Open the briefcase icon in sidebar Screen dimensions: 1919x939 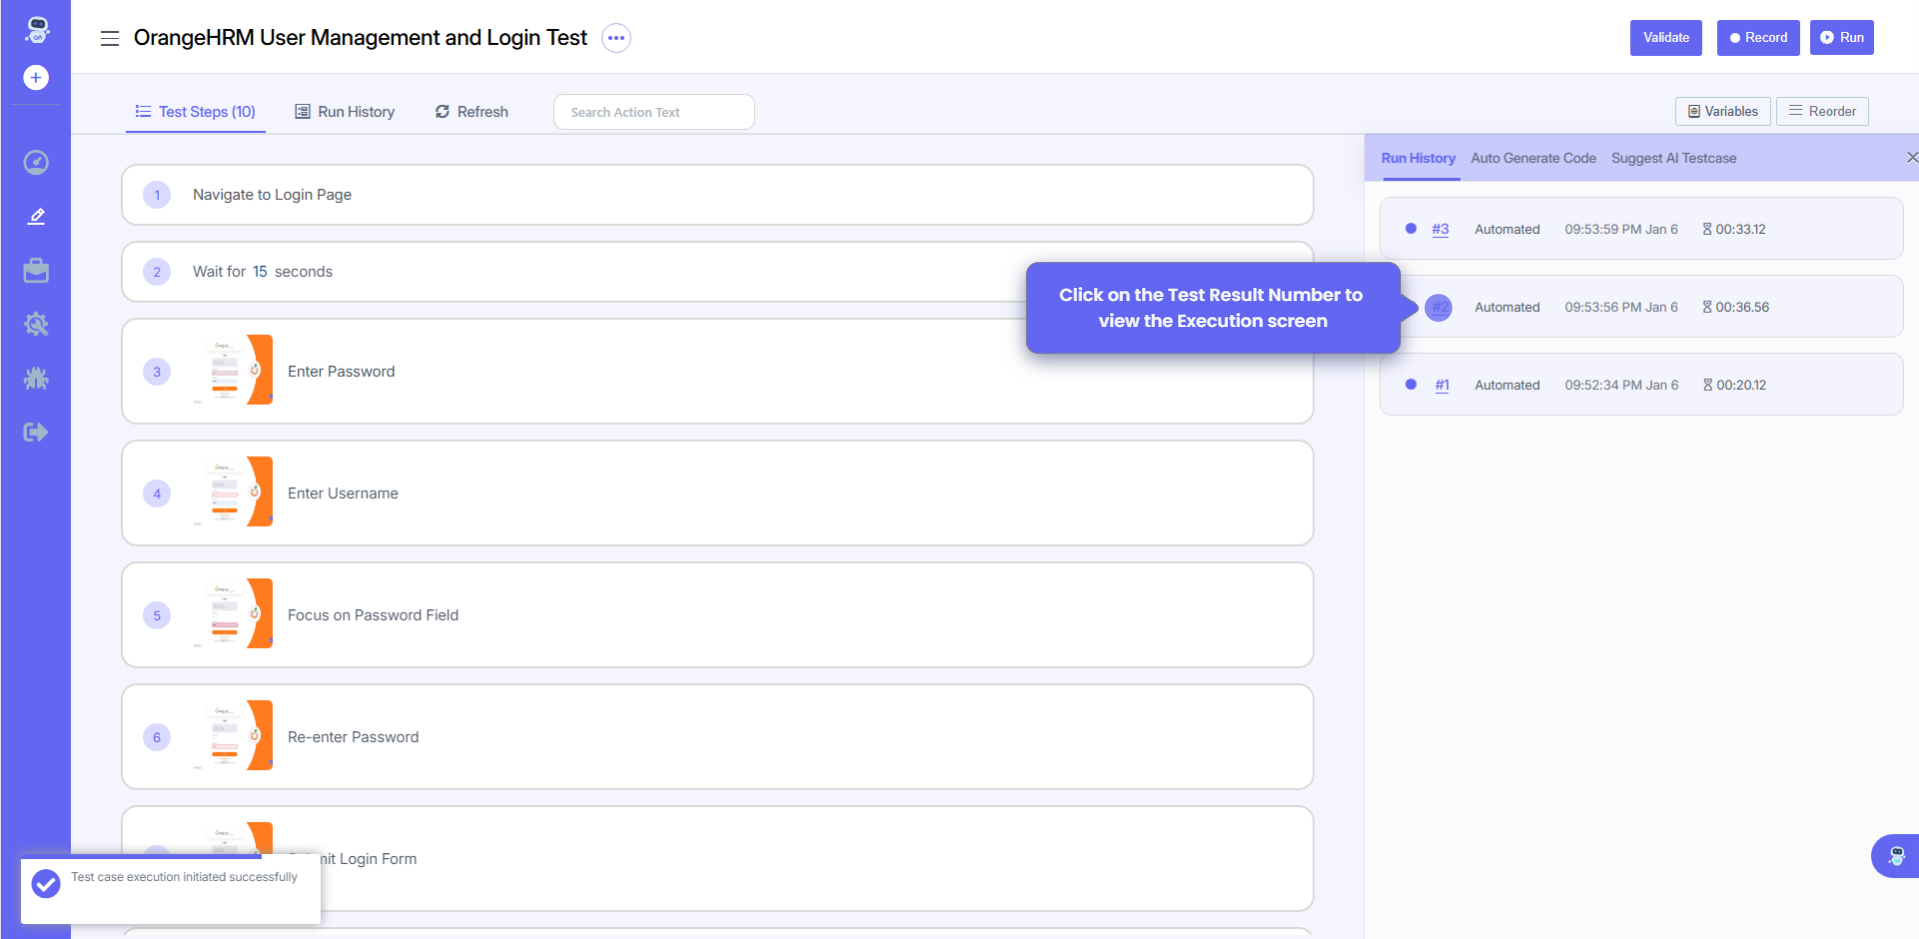point(36,271)
